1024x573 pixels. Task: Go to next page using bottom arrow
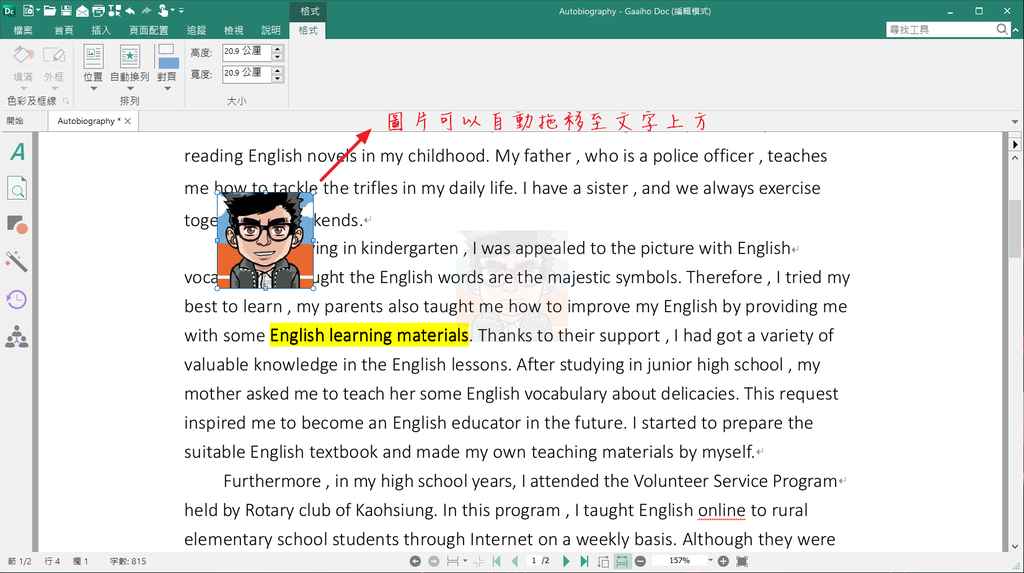[566, 561]
